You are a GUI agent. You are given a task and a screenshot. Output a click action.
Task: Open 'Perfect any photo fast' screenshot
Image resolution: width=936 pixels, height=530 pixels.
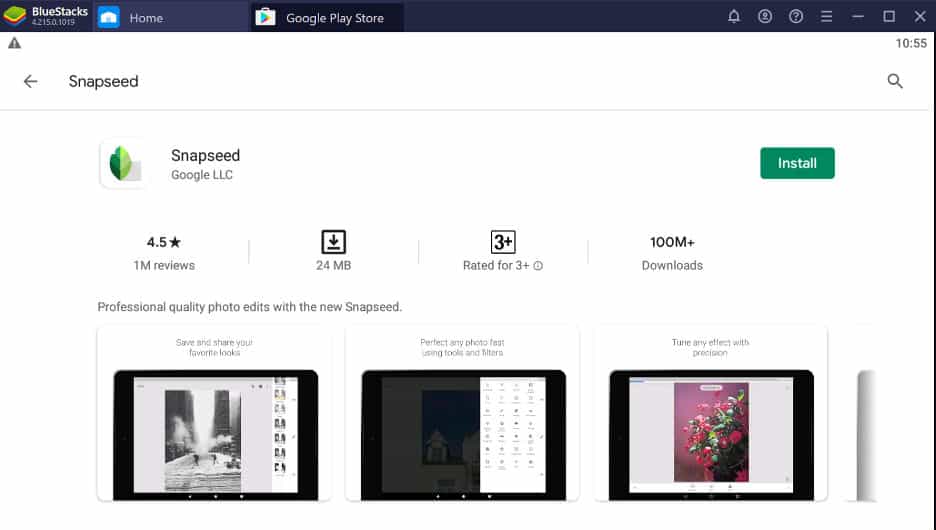coord(462,413)
